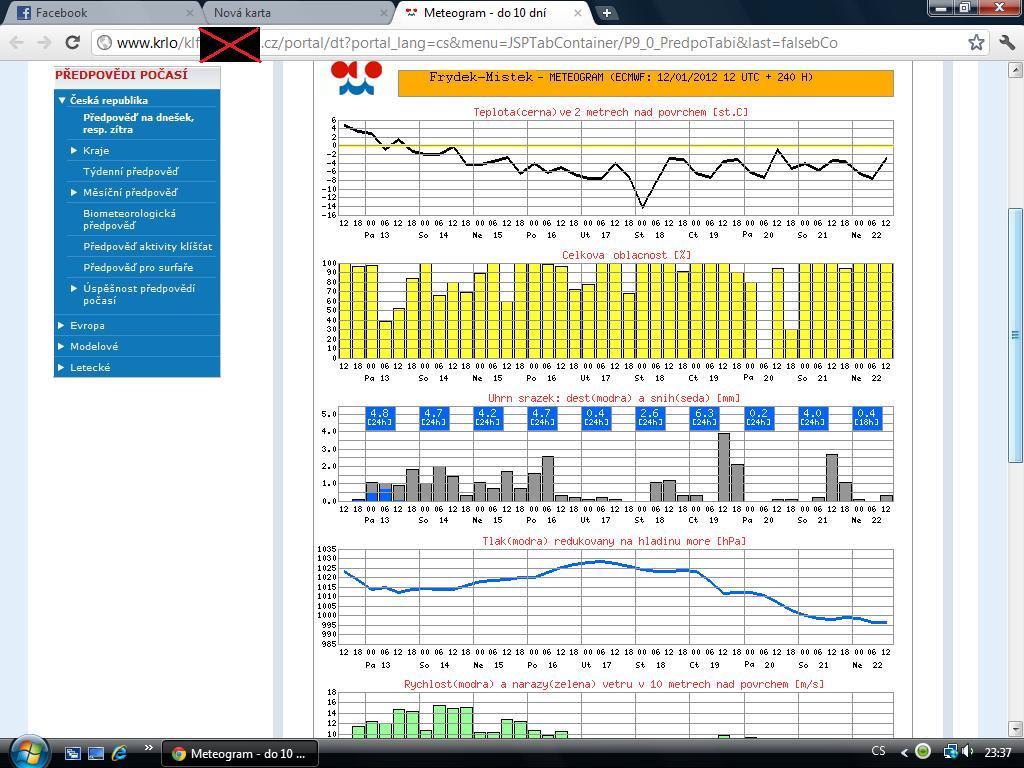Expand the Letecké sidebar section

(x=90, y=367)
